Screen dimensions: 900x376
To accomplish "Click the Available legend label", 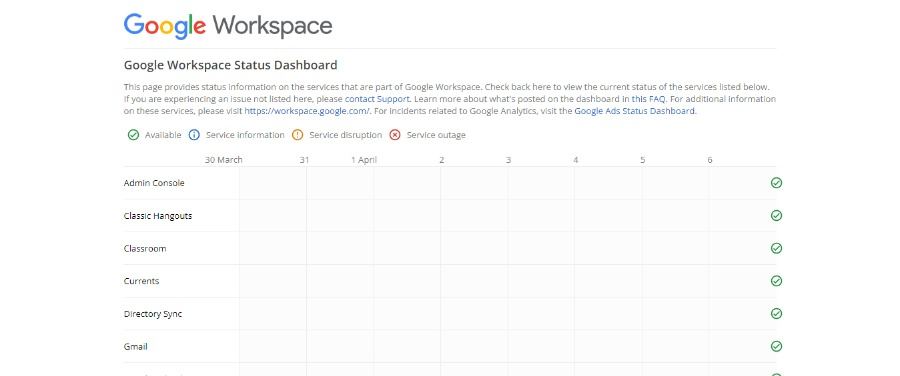I will pyautogui.click(x=163, y=135).
